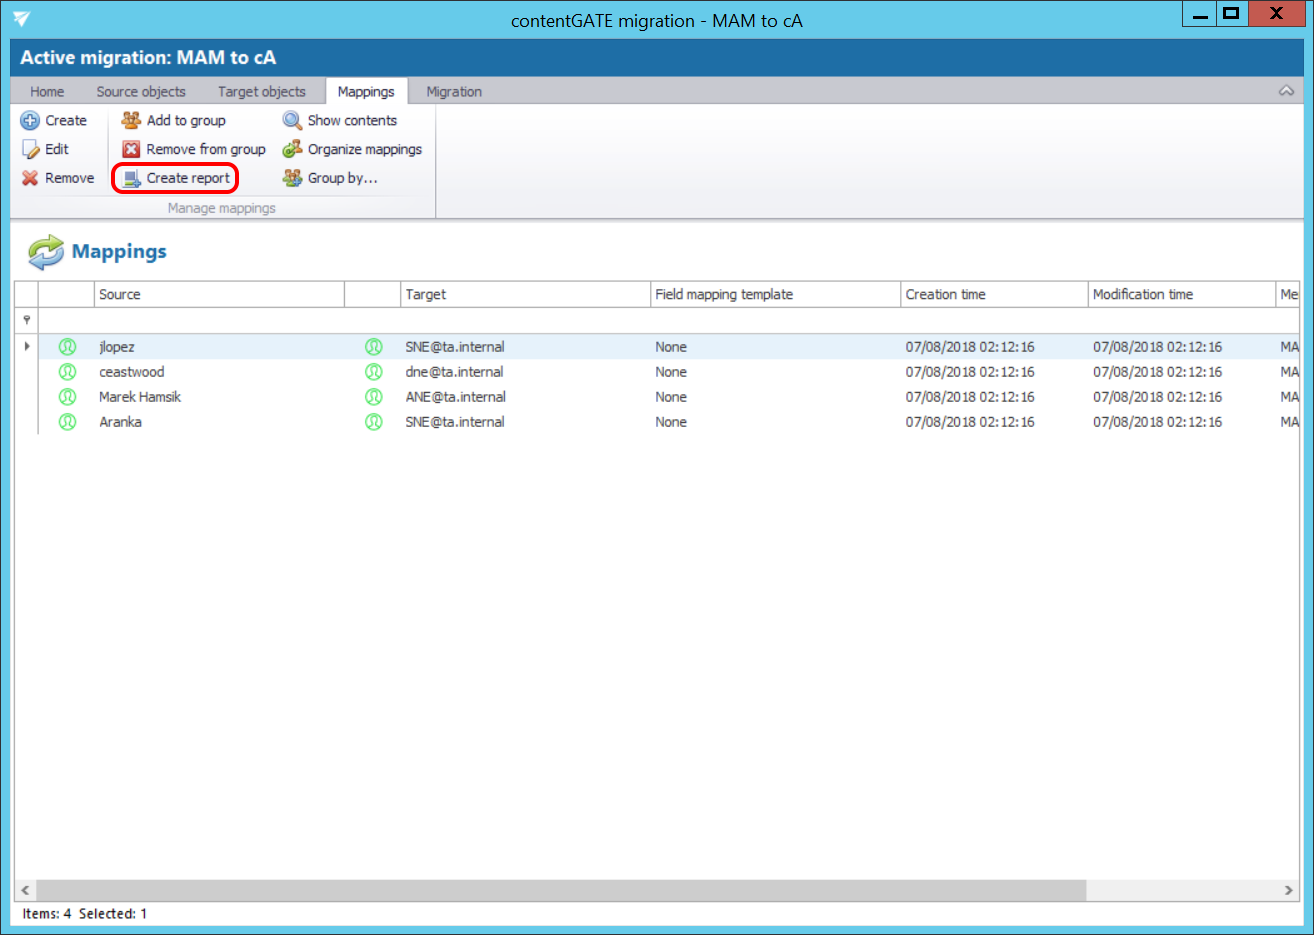Viewport: 1314px width, 935px height.
Task: Collapse the ribbon with the chevron
Action: point(1286,91)
